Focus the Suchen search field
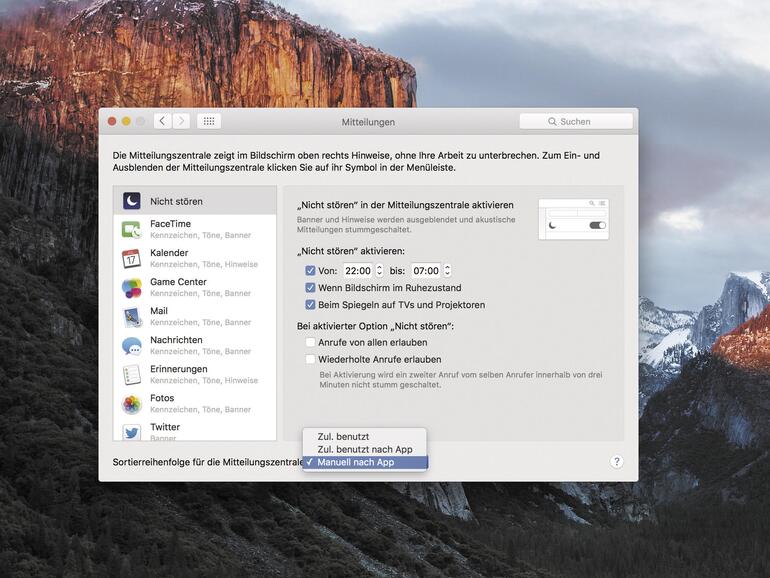This screenshot has width=770, height=578. click(576, 121)
